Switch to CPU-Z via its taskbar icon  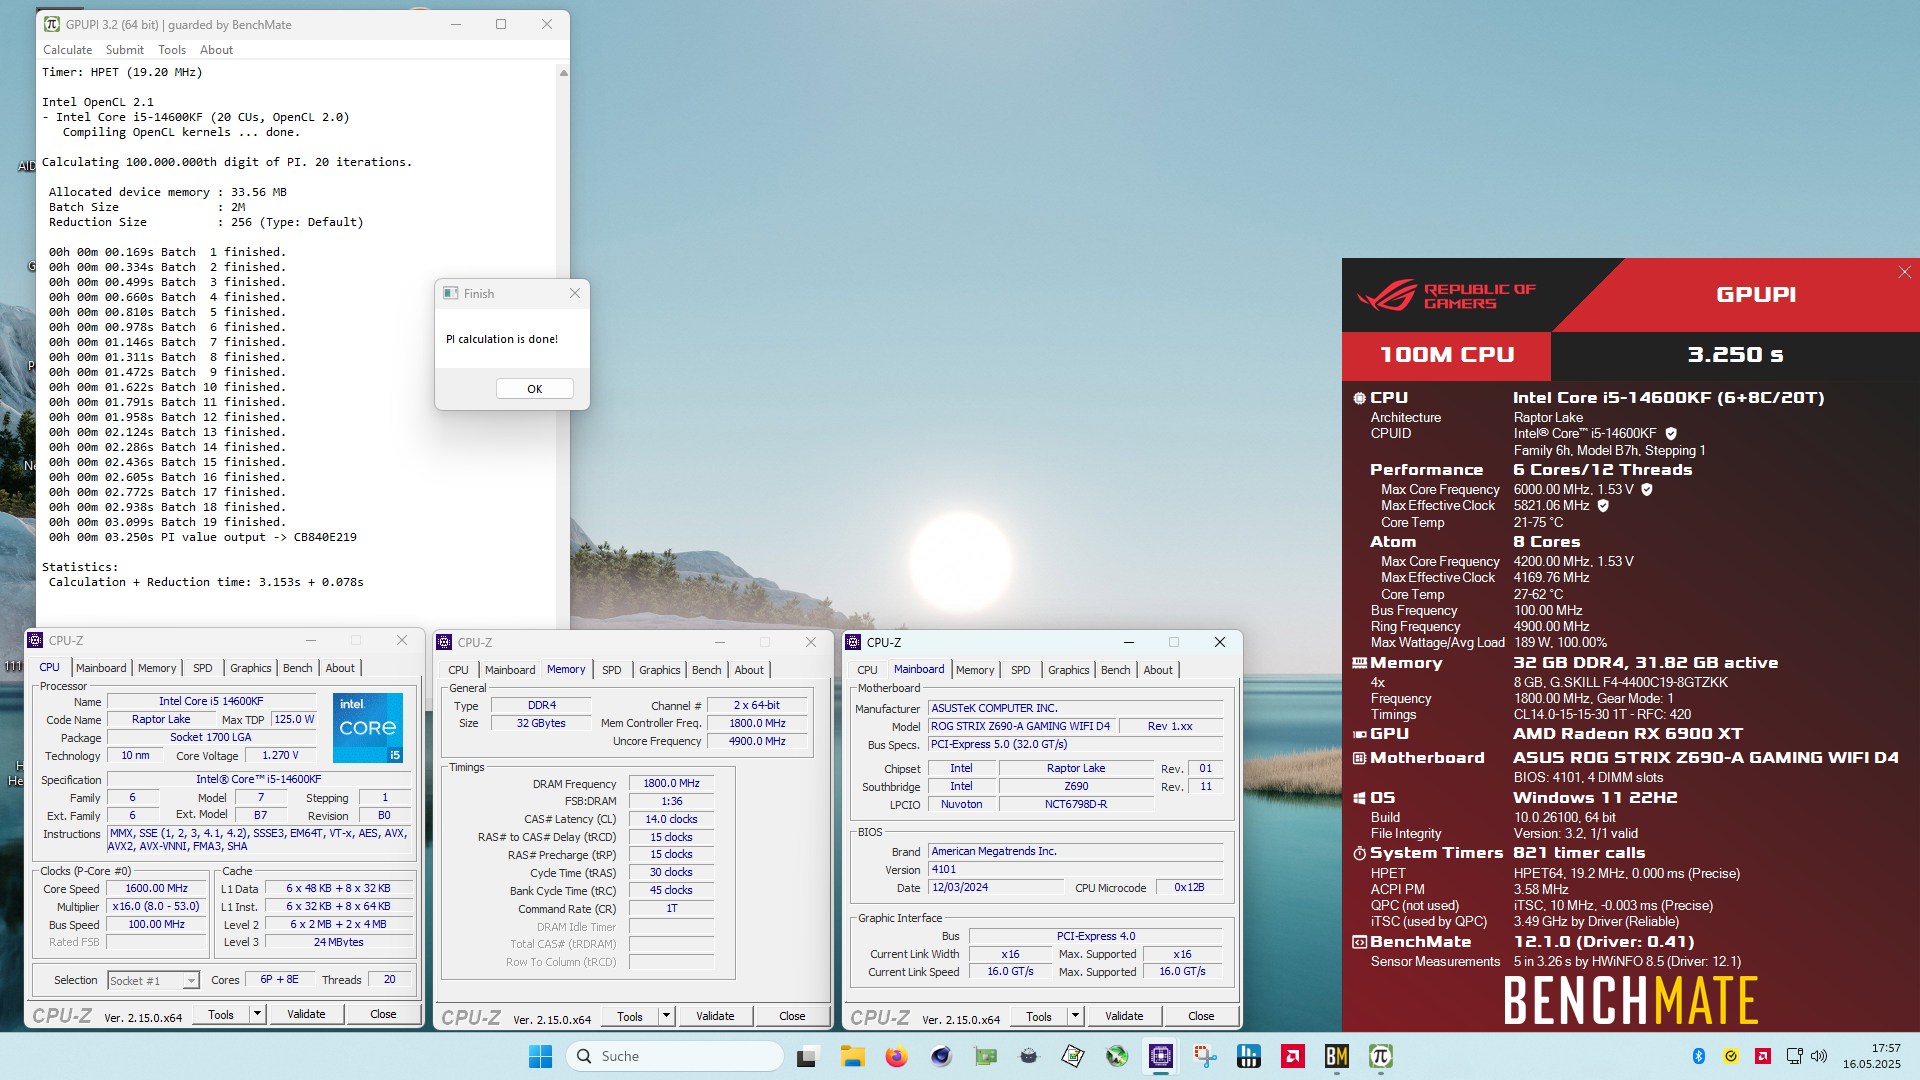point(1161,1056)
